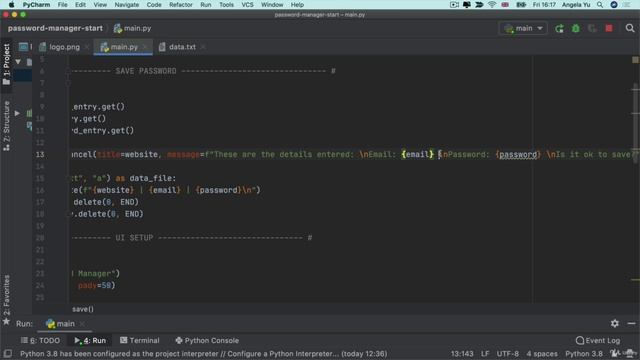
Task: Change 4 spaces indent setting
Action: 542,353
